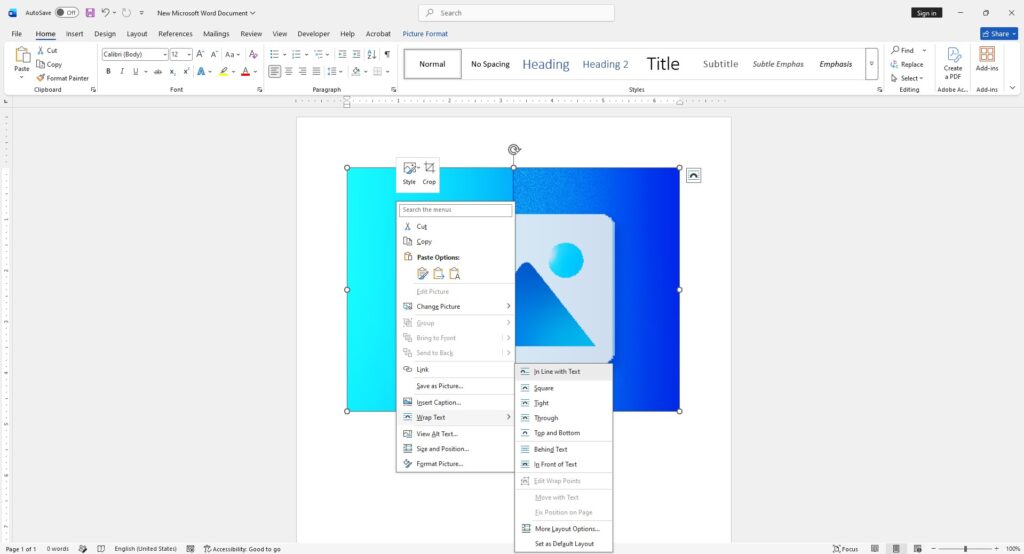1024x554 pixels.
Task: Click the Create a PDF icon
Action: point(953,63)
